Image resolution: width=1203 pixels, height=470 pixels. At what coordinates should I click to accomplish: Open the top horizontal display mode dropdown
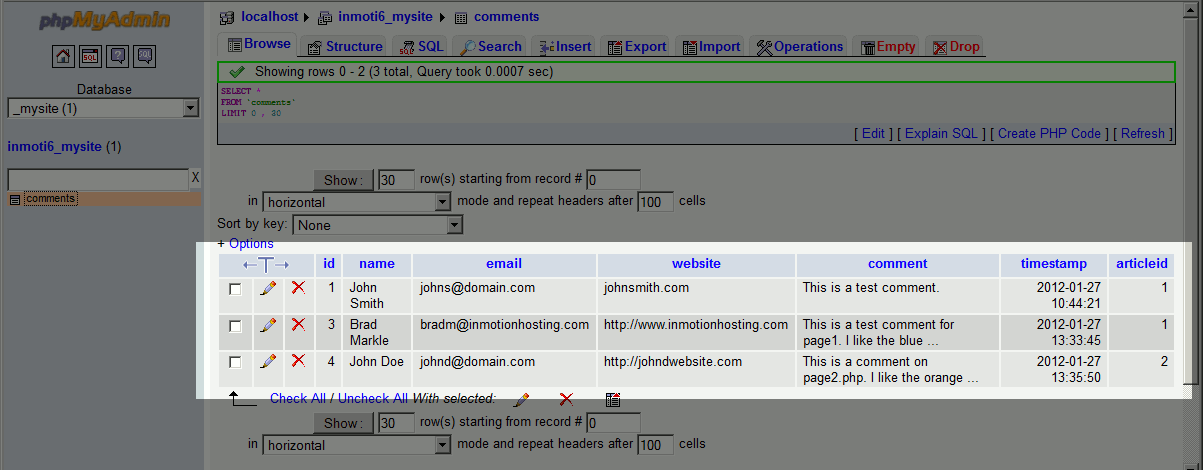357,202
